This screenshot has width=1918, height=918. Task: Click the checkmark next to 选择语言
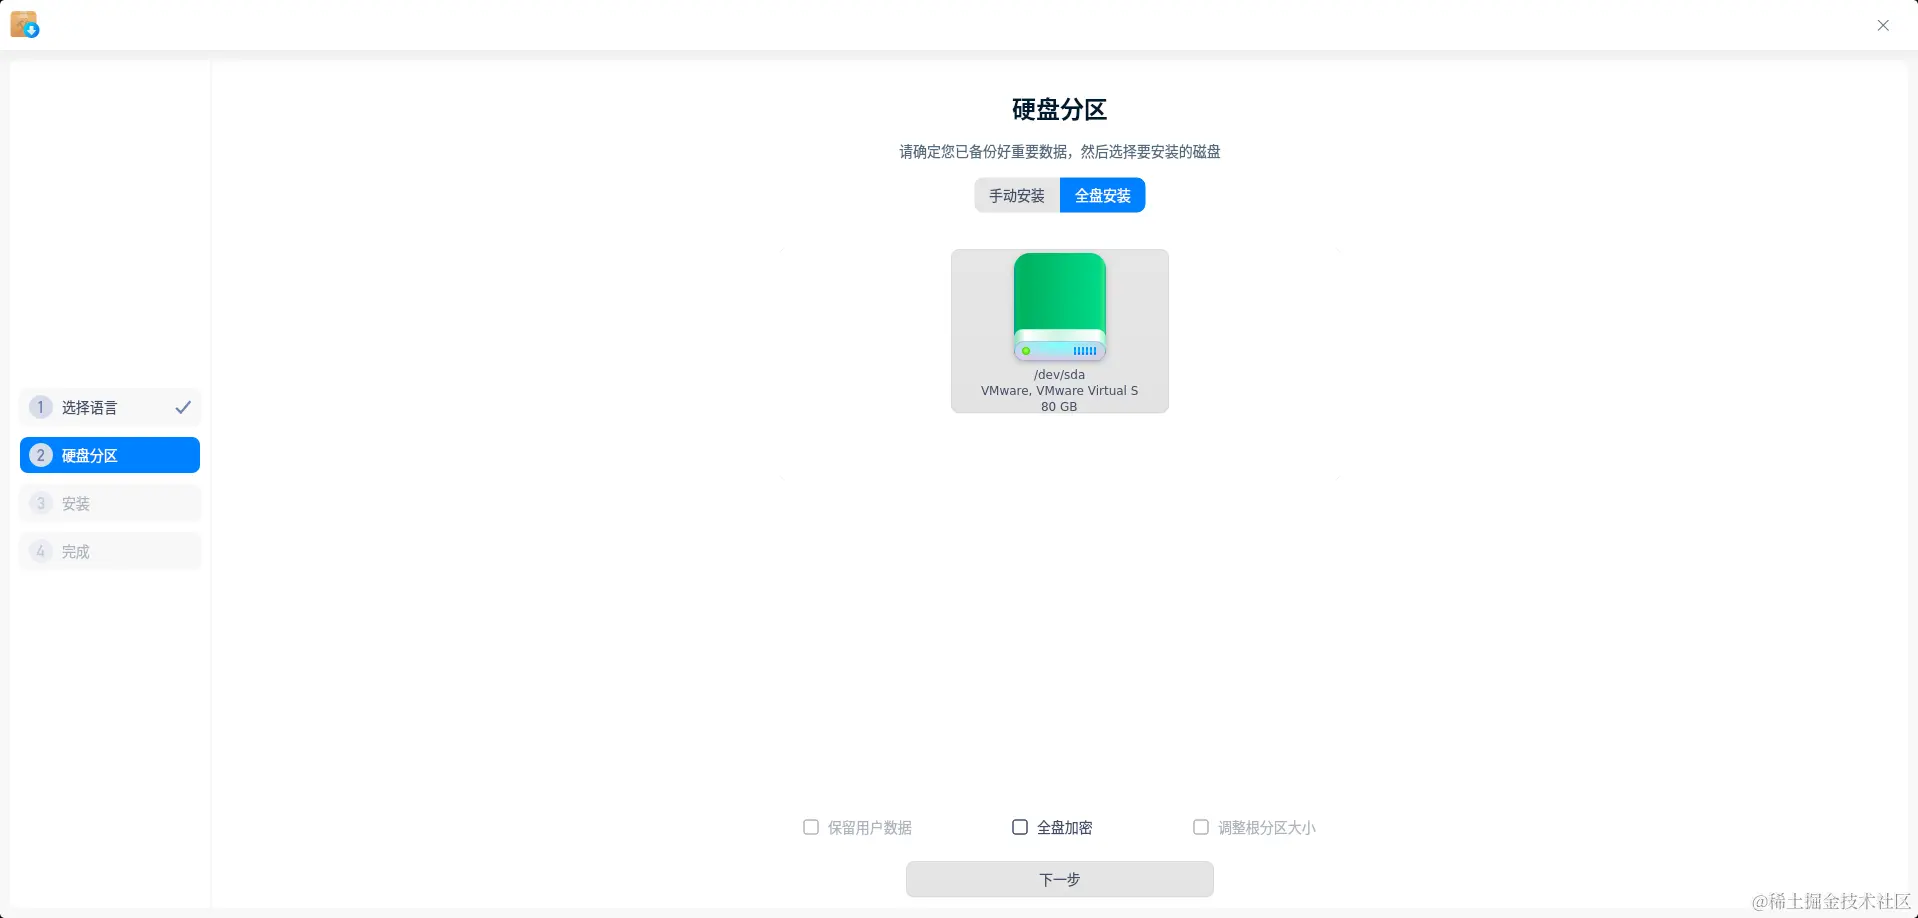click(x=183, y=407)
